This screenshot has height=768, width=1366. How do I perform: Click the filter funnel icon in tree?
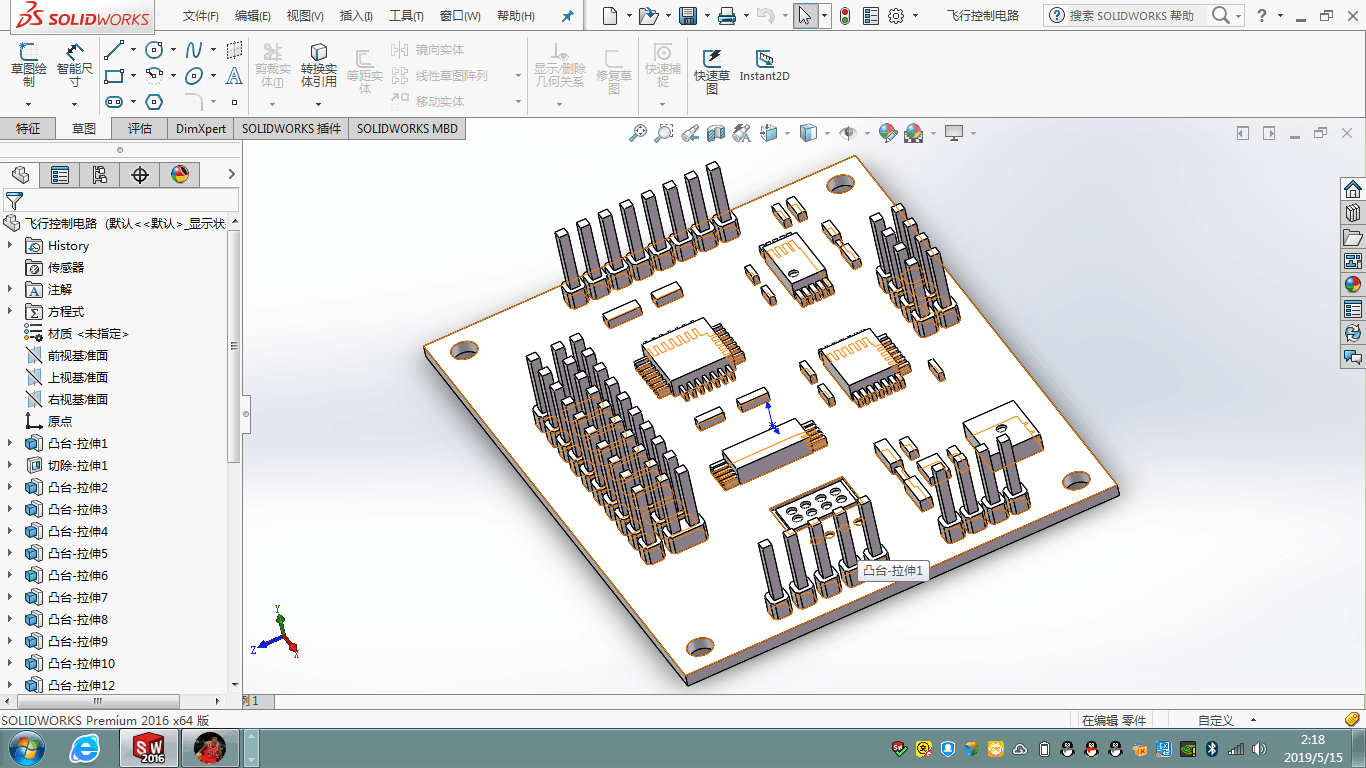(13, 200)
